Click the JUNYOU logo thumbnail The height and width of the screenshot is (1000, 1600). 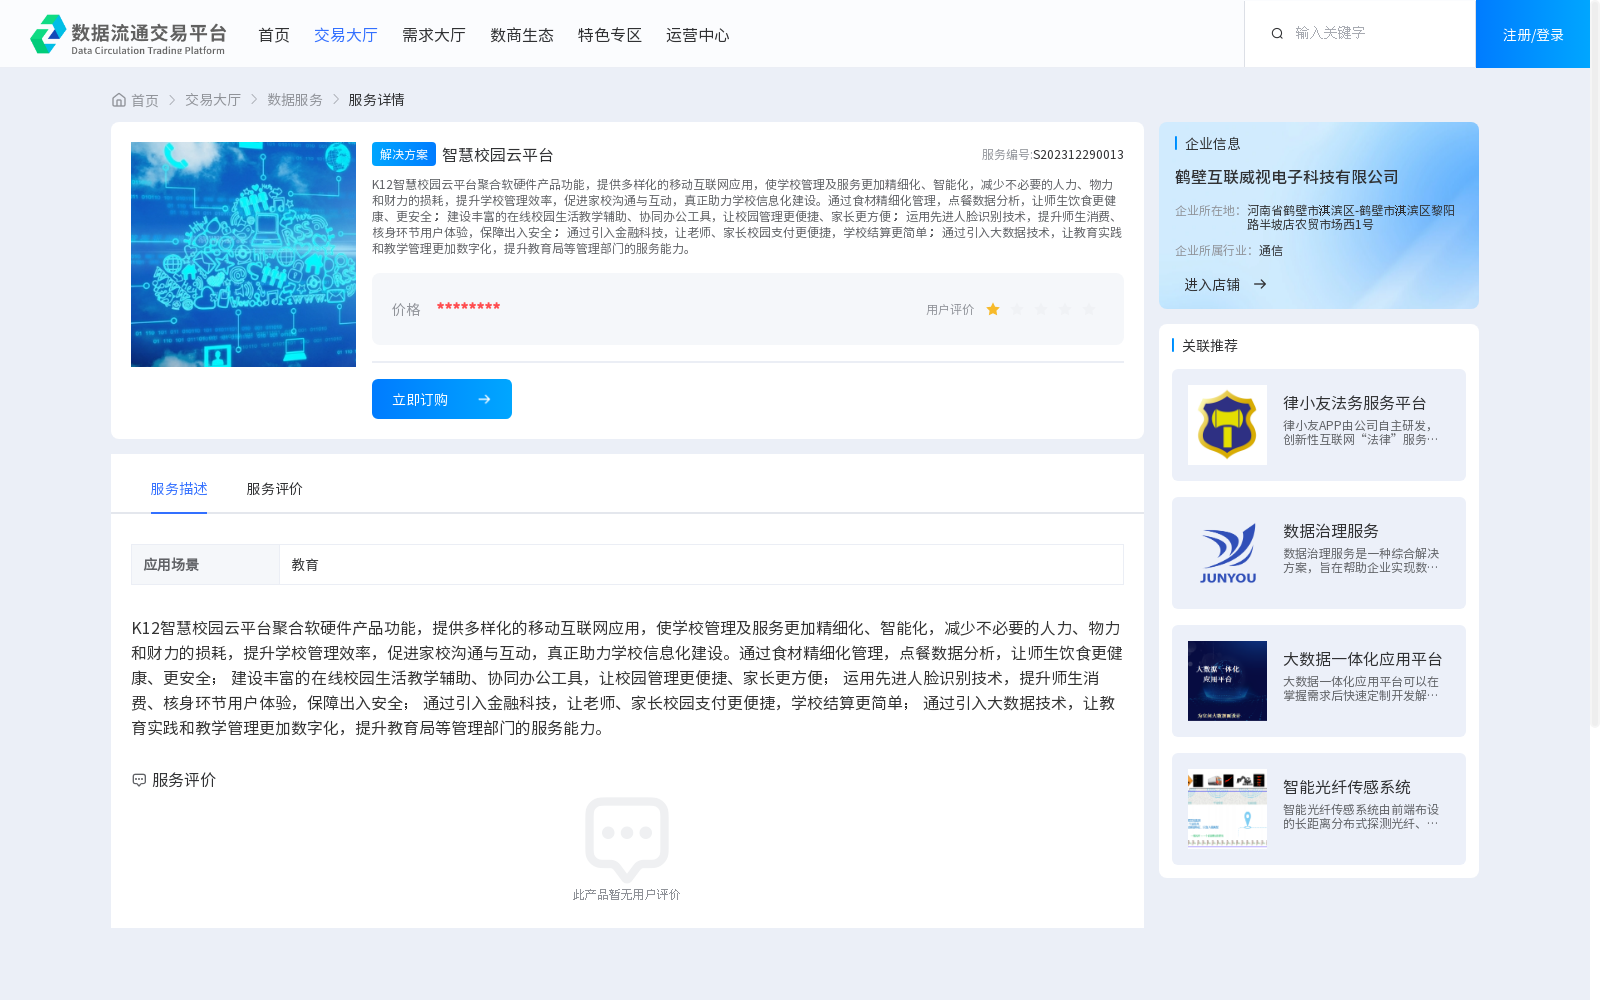click(1227, 553)
